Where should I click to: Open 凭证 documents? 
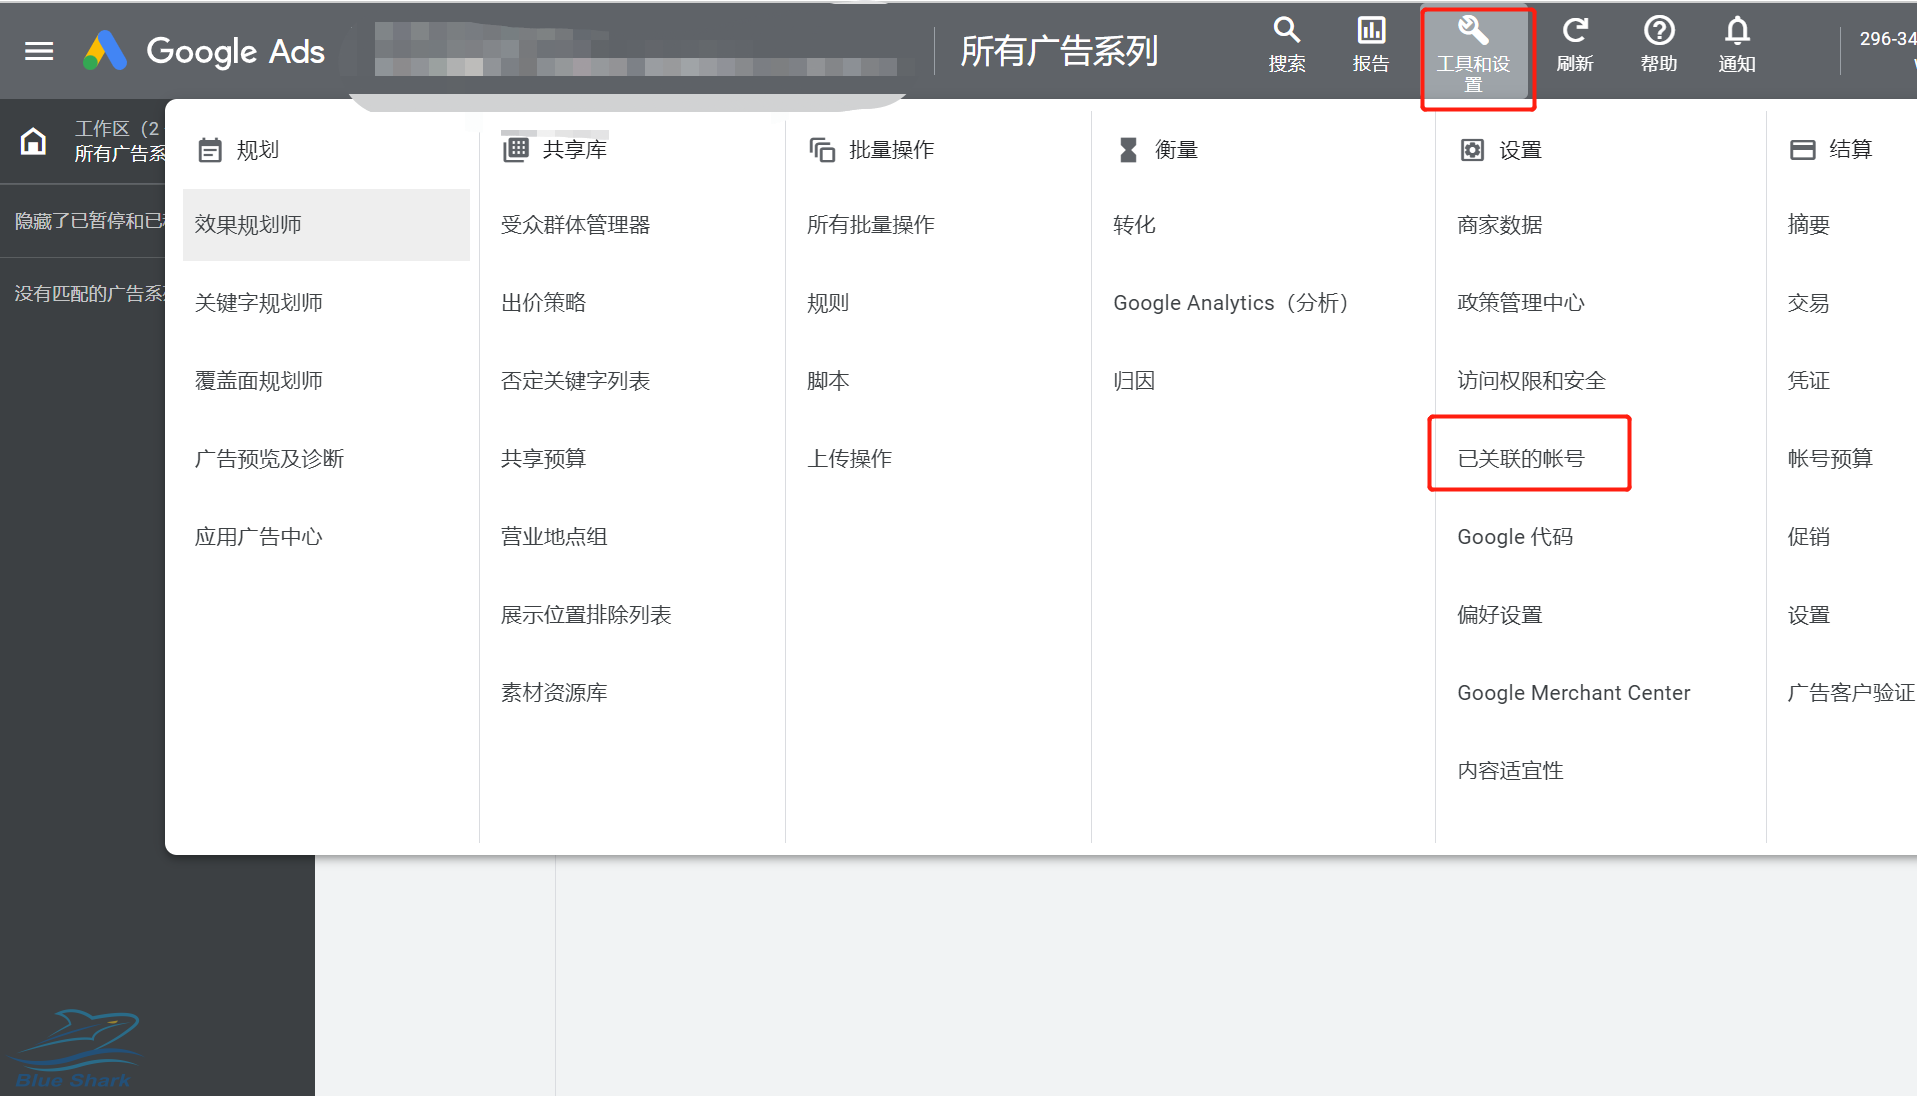pyautogui.click(x=1808, y=381)
